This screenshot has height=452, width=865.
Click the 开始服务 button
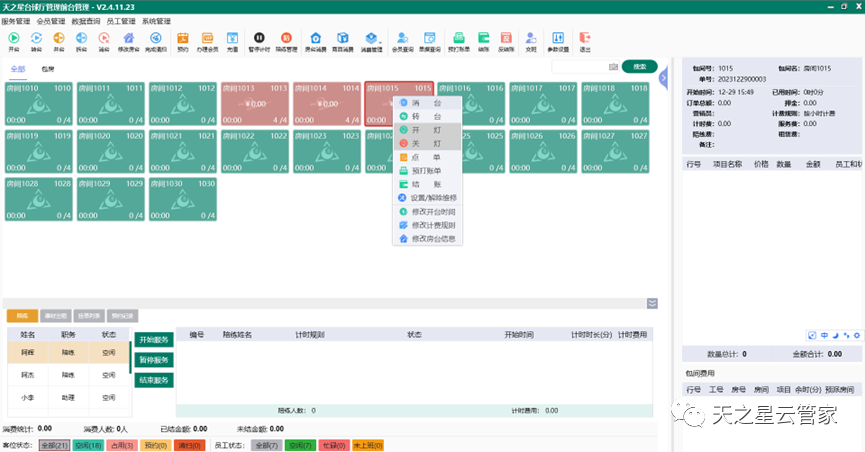pyautogui.click(x=154, y=341)
